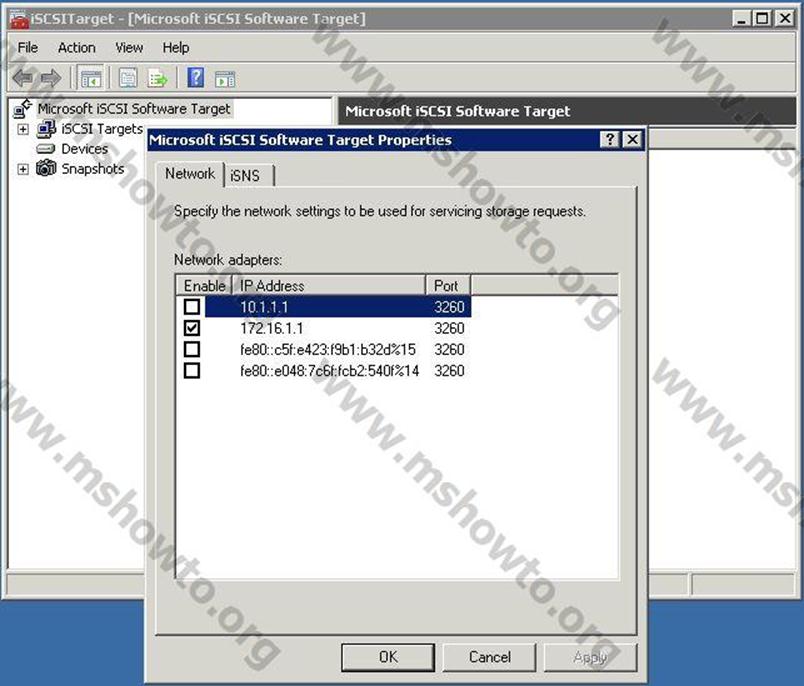Expand the iSCSI Targets tree node
Image resolution: width=804 pixels, height=686 pixels.
pos(23,129)
